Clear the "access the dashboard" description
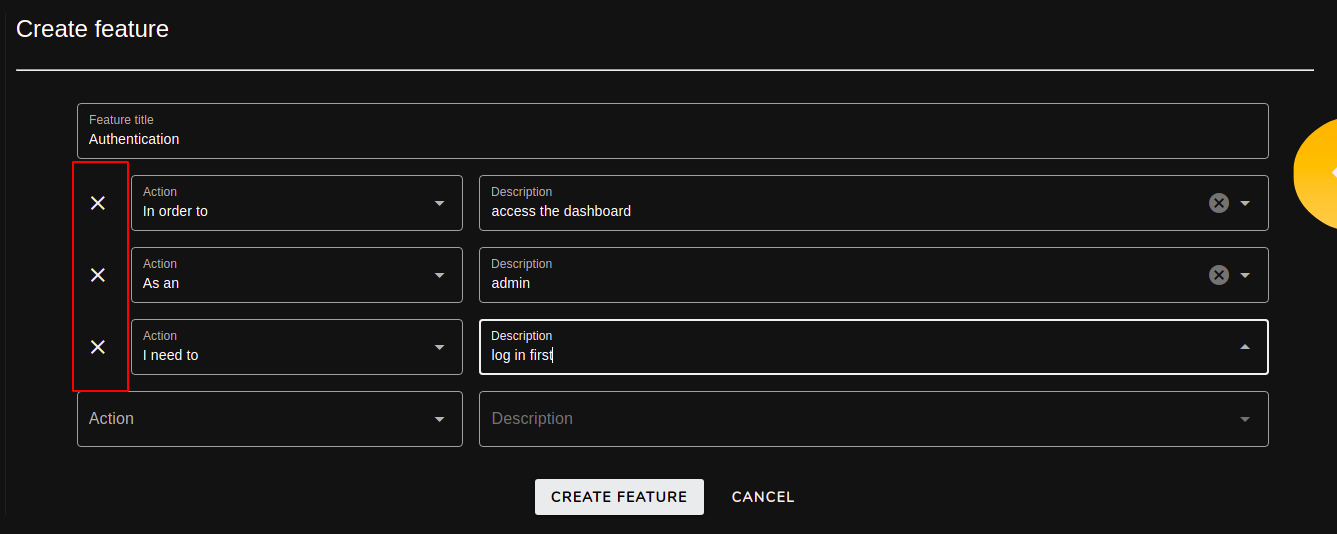1337x534 pixels. (1218, 203)
